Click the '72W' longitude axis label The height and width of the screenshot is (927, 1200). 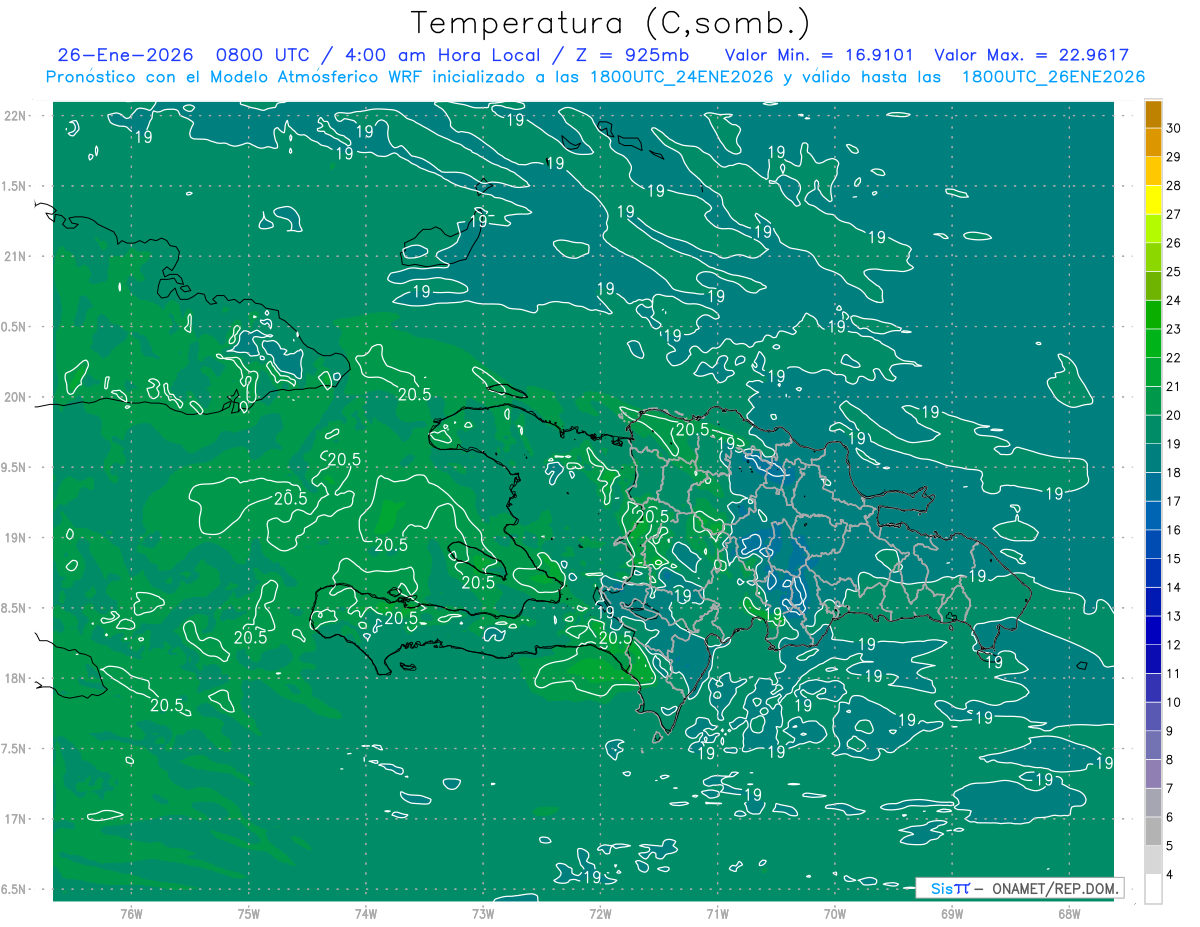[x=600, y=913]
